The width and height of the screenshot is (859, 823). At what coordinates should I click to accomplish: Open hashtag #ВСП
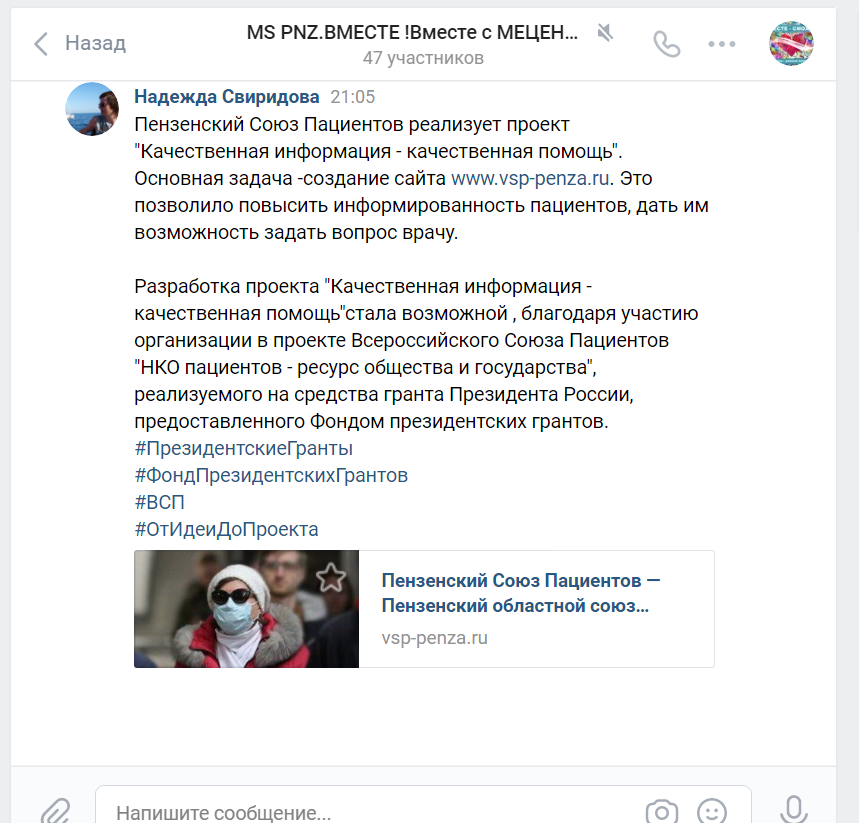click(159, 502)
